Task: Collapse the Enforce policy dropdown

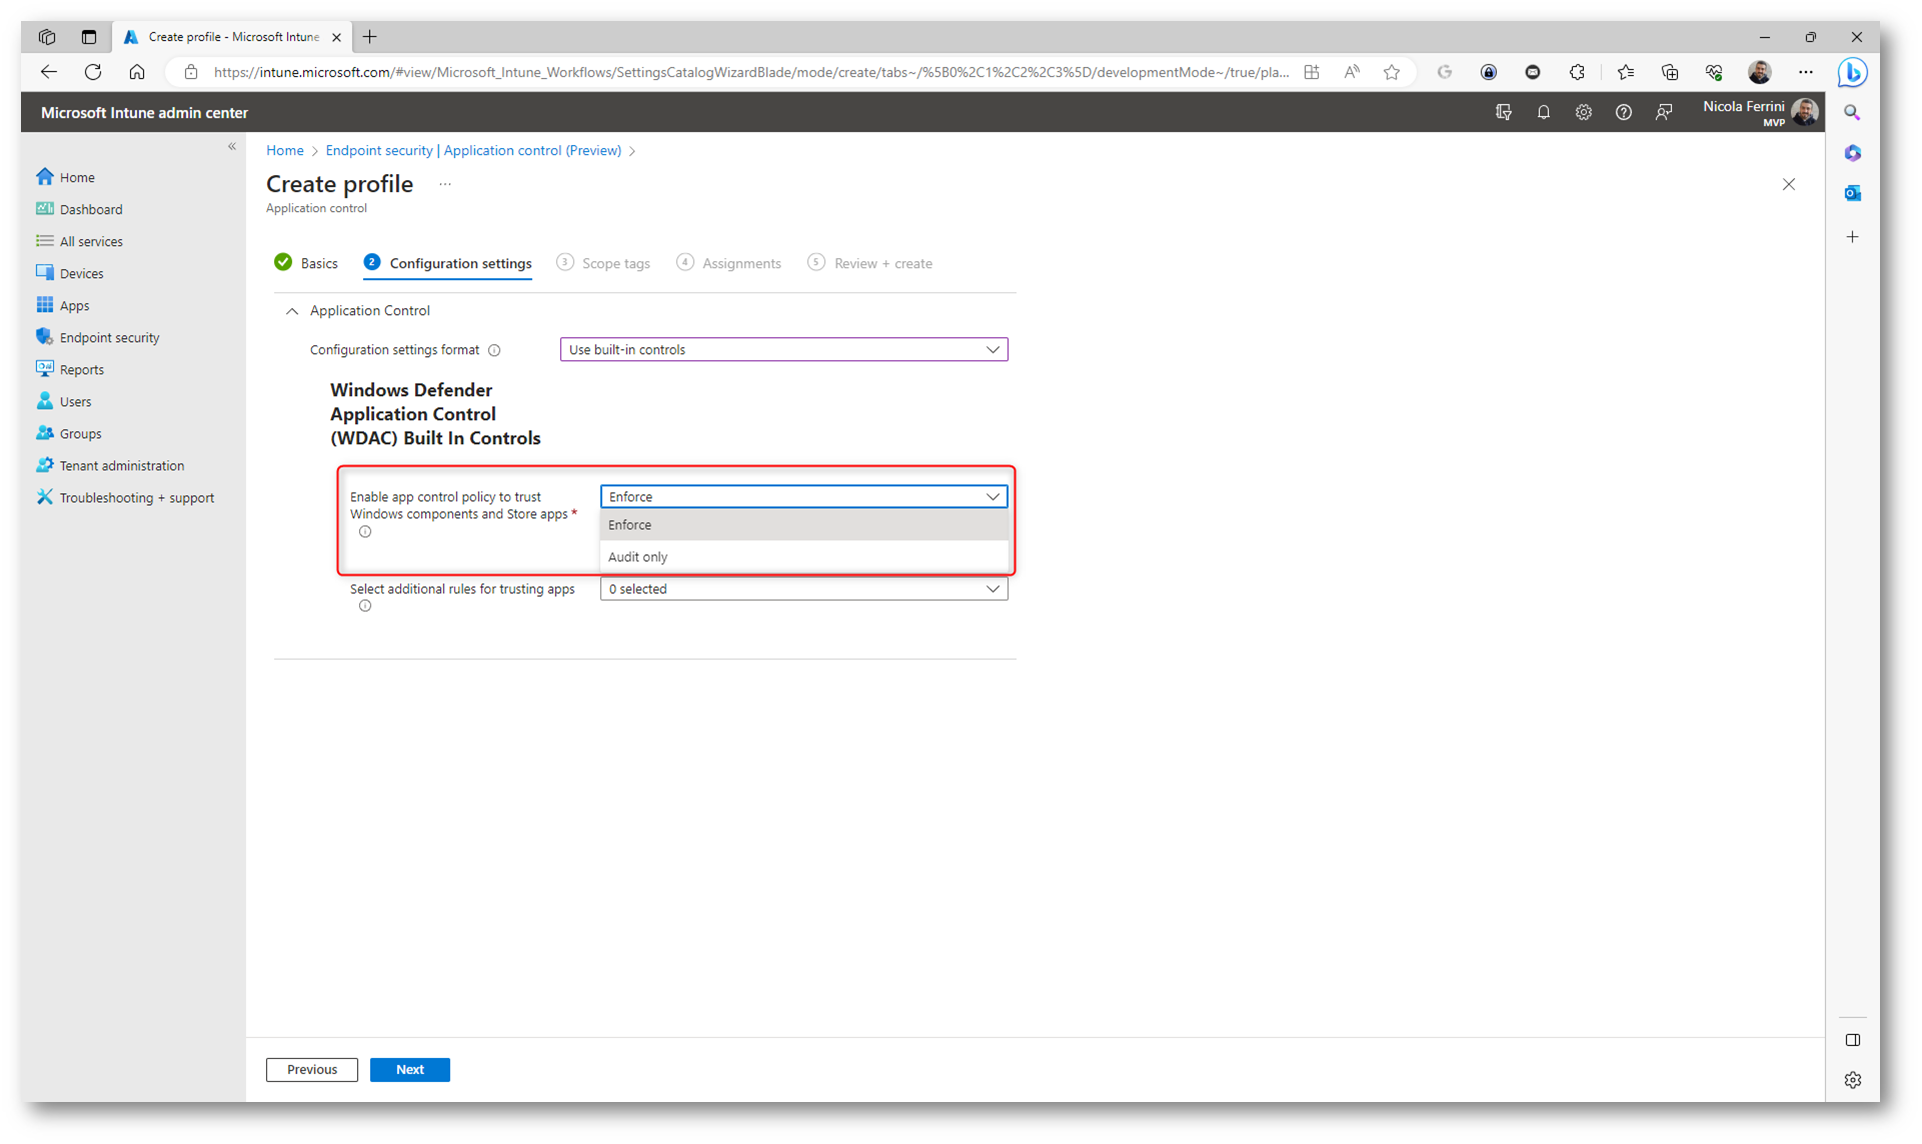Action: [x=803, y=496]
